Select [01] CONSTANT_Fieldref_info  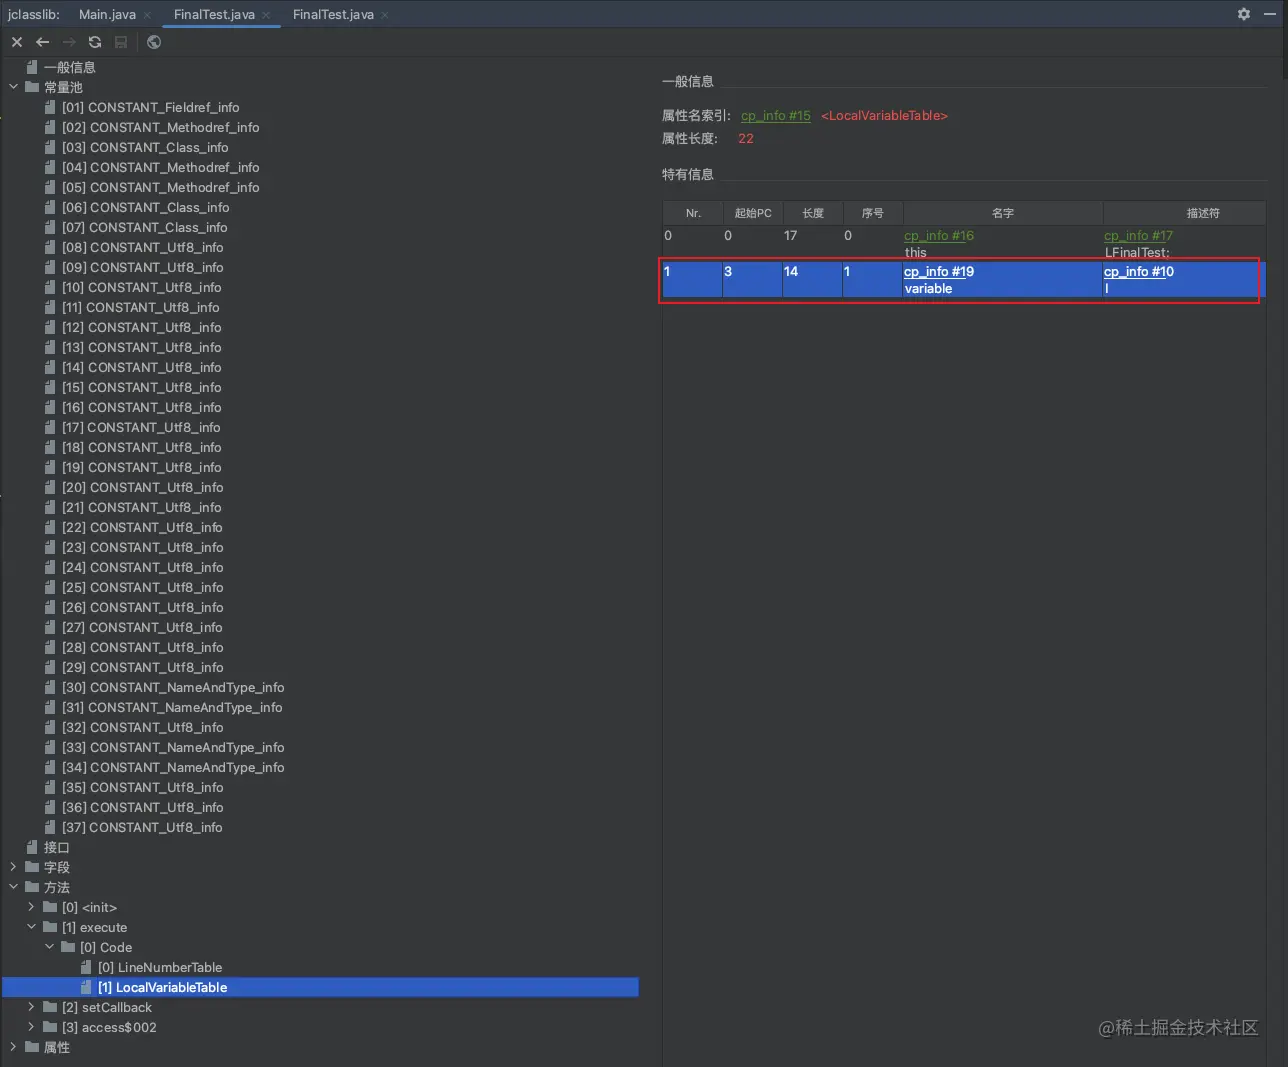(151, 107)
